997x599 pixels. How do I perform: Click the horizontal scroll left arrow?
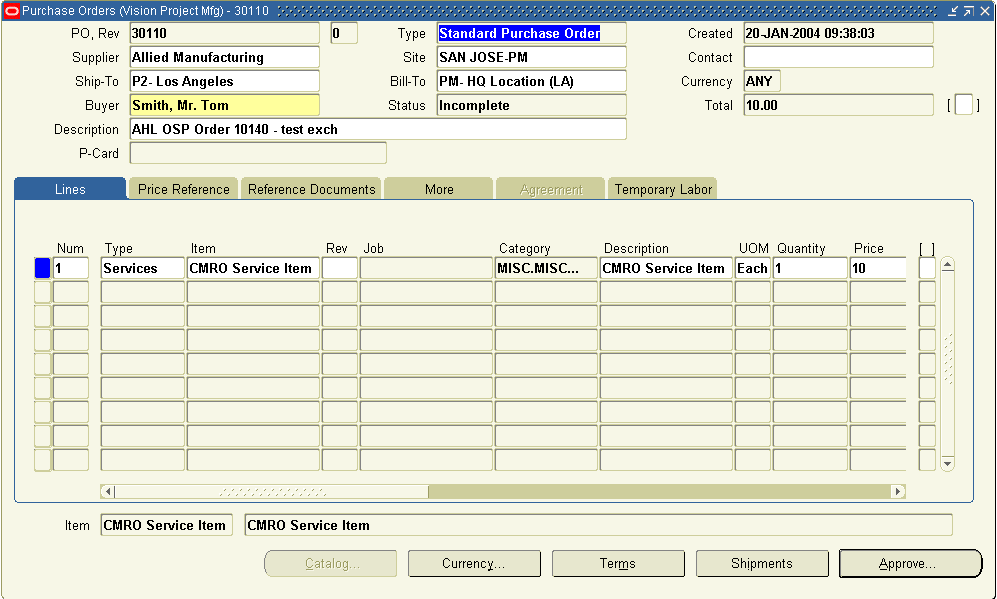click(x=107, y=491)
